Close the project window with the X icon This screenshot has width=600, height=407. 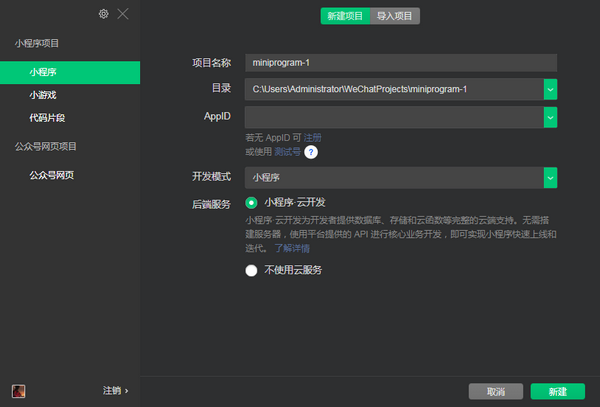[x=122, y=14]
